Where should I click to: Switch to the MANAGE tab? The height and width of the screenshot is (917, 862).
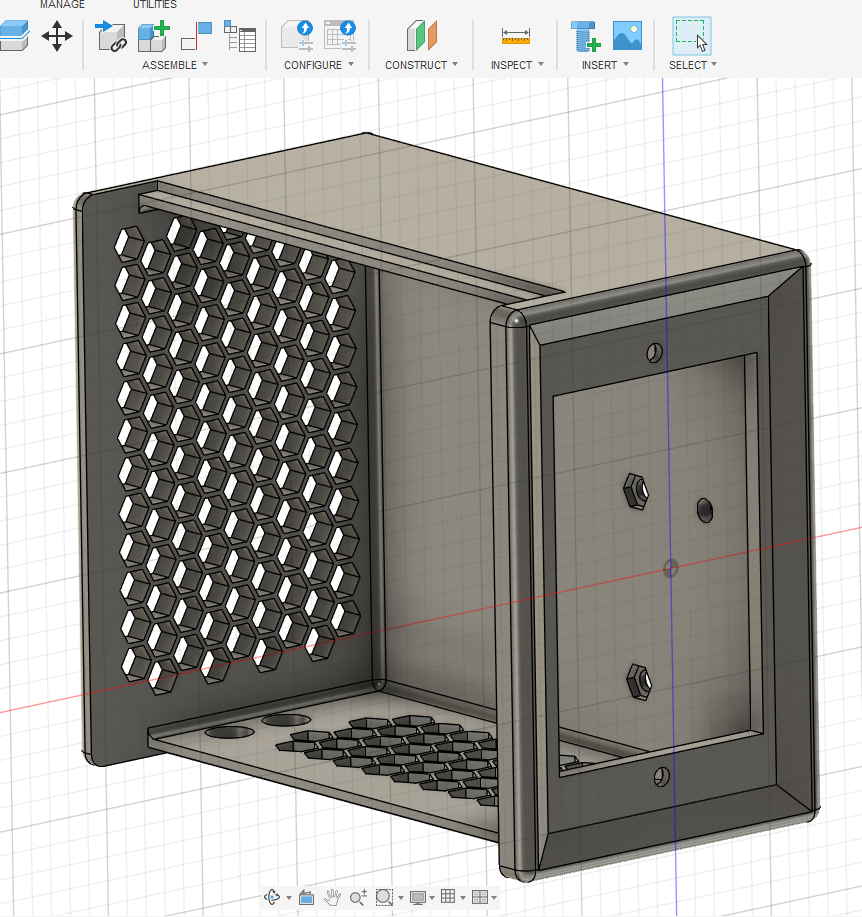click(x=62, y=5)
